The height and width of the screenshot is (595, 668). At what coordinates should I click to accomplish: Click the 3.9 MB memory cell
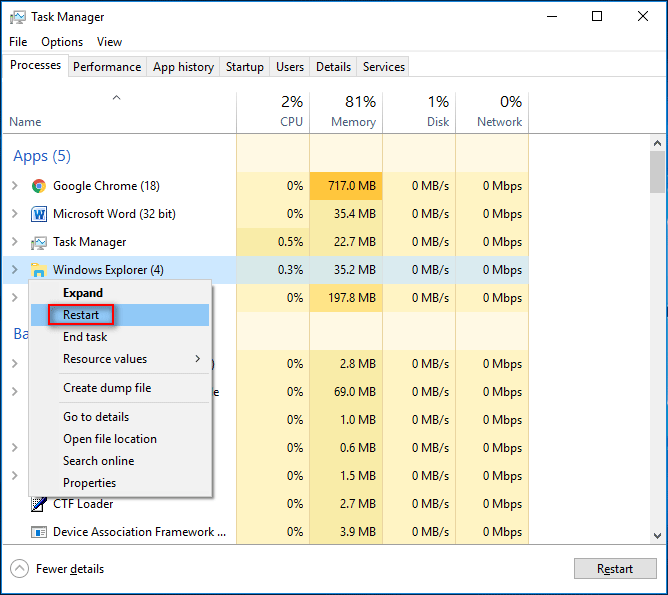(346, 532)
